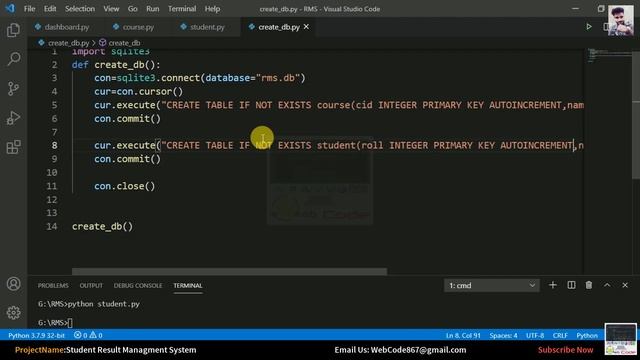Screen dimensions: 640x360
Task: Click the VS Code logo icon
Action: pyautogui.click(x=10, y=8)
